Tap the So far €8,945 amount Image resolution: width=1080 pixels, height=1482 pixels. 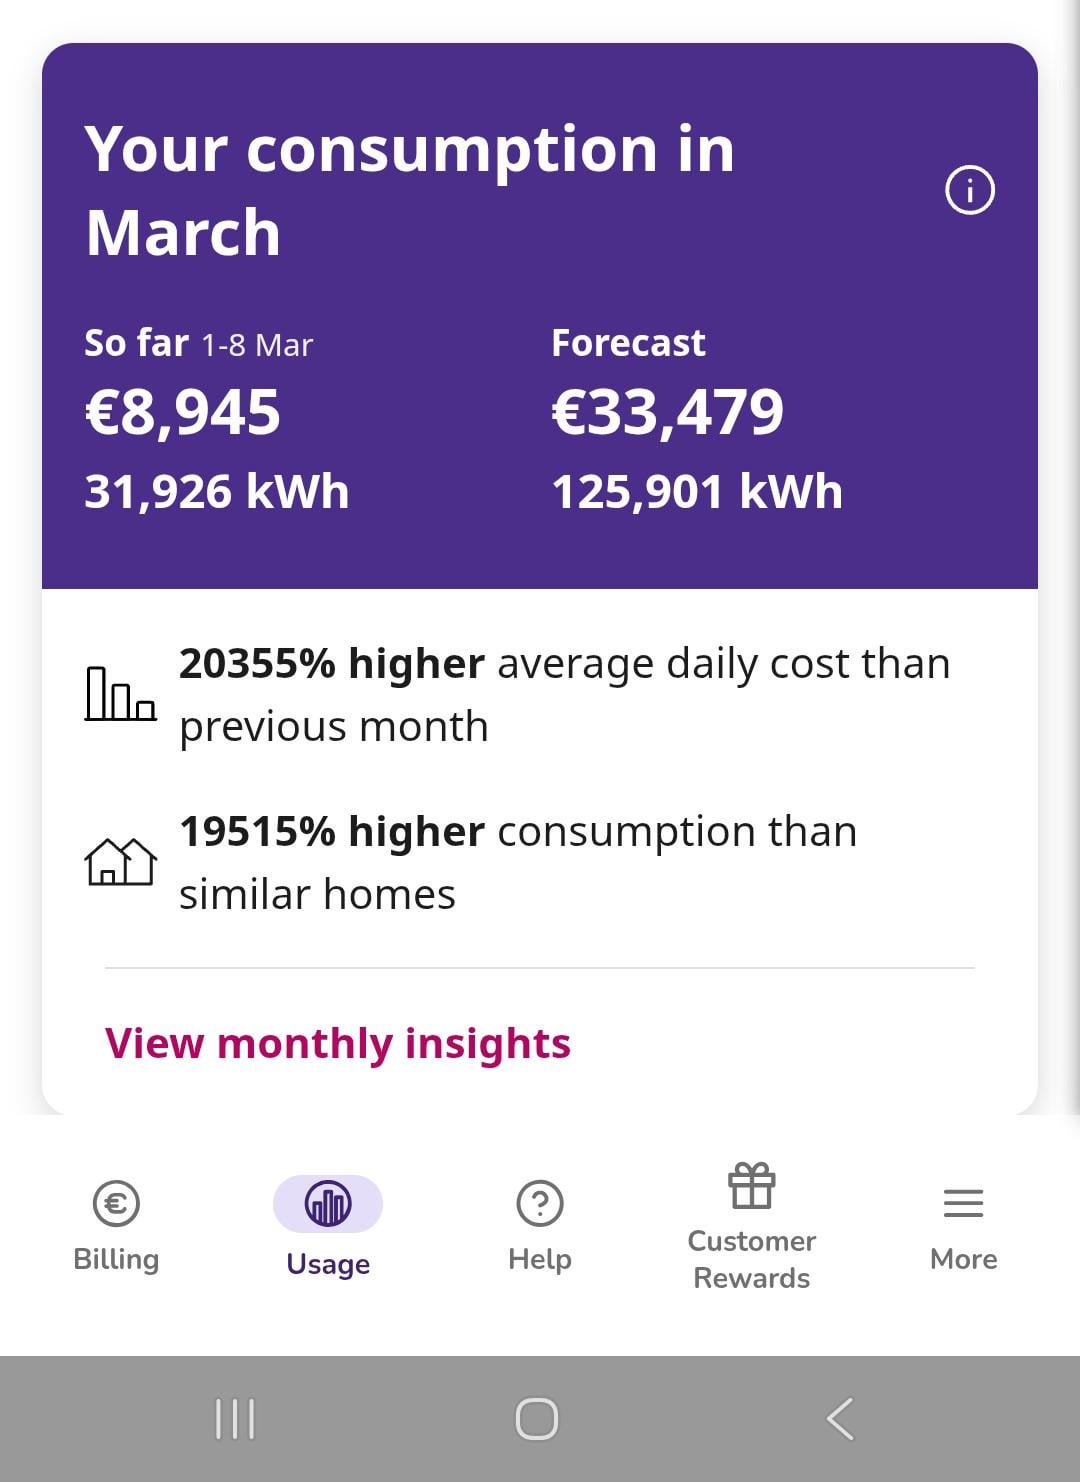click(x=183, y=412)
